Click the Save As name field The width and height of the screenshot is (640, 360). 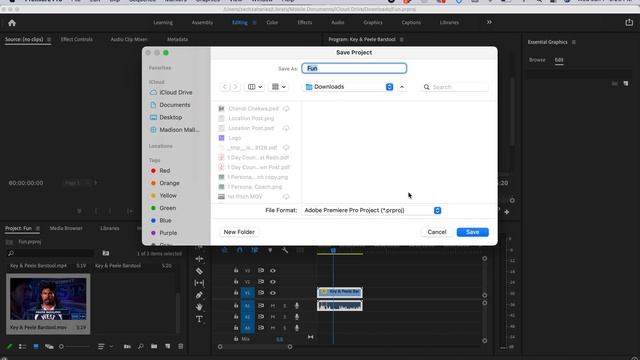354,68
